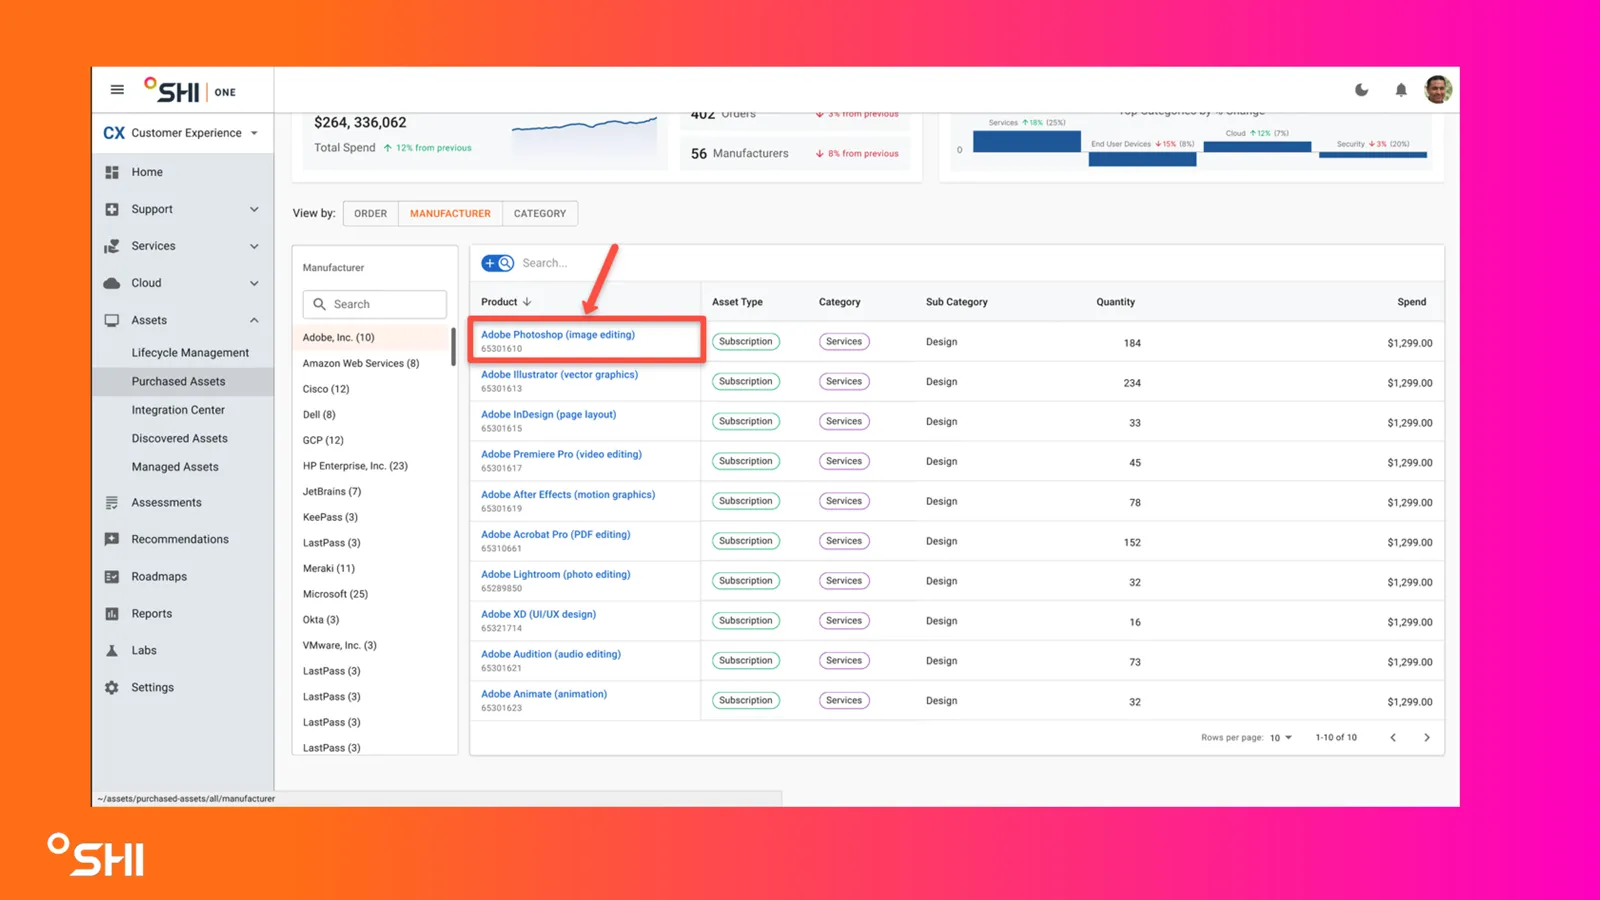Viewport: 1600px width, 900px height.
Task: Click Home icon in sidebar
Action: tap(112, 172)
